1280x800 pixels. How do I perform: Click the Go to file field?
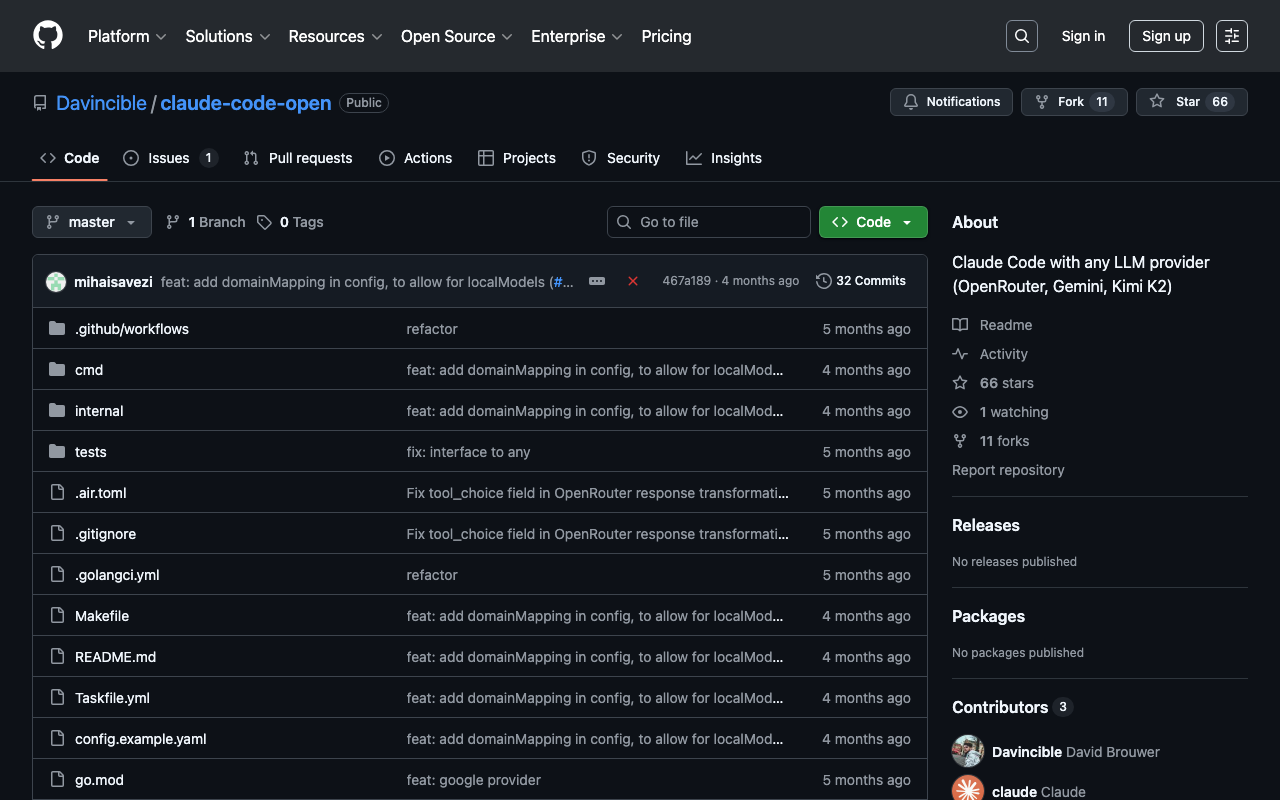709,222
